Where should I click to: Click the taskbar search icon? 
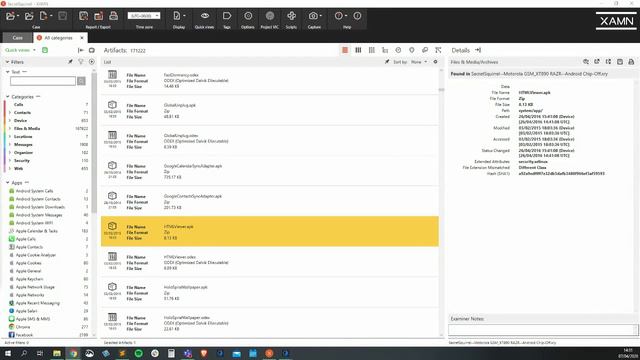coord(24,353)
